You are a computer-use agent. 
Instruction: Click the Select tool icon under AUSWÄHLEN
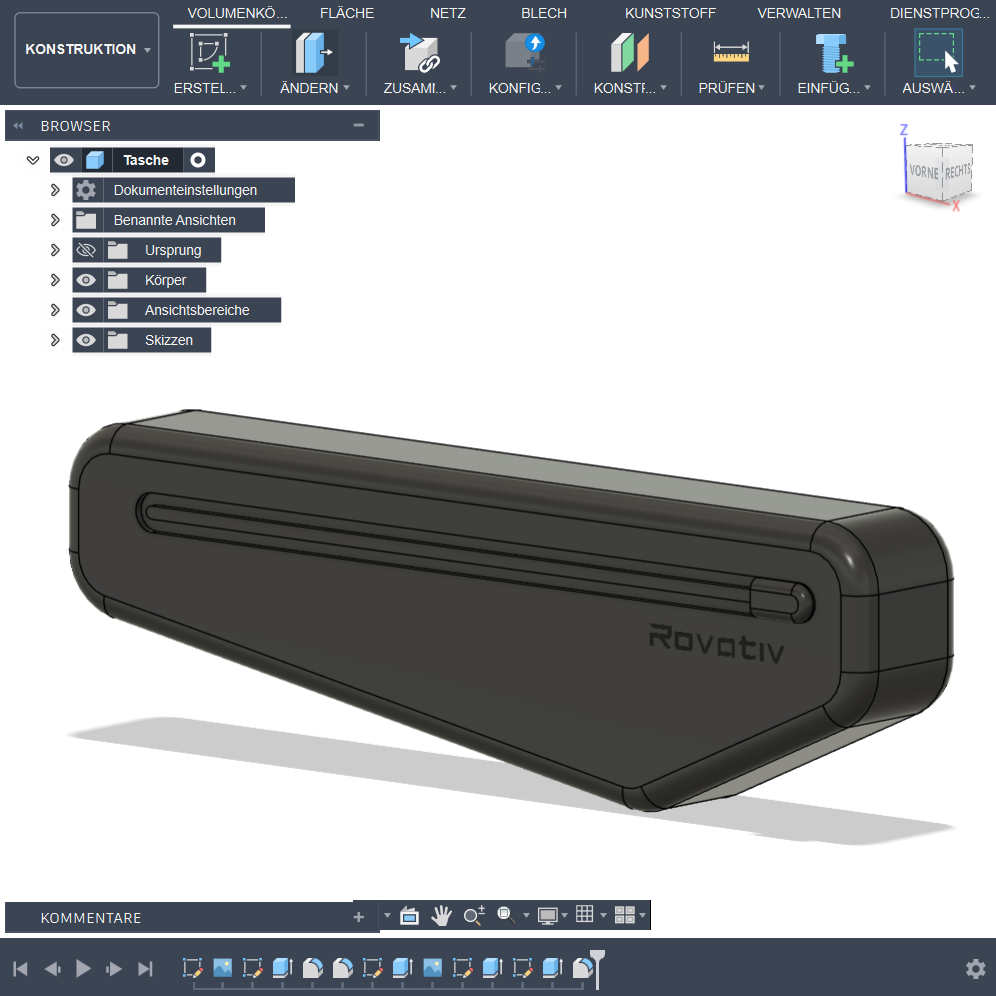tap(938, 52)
